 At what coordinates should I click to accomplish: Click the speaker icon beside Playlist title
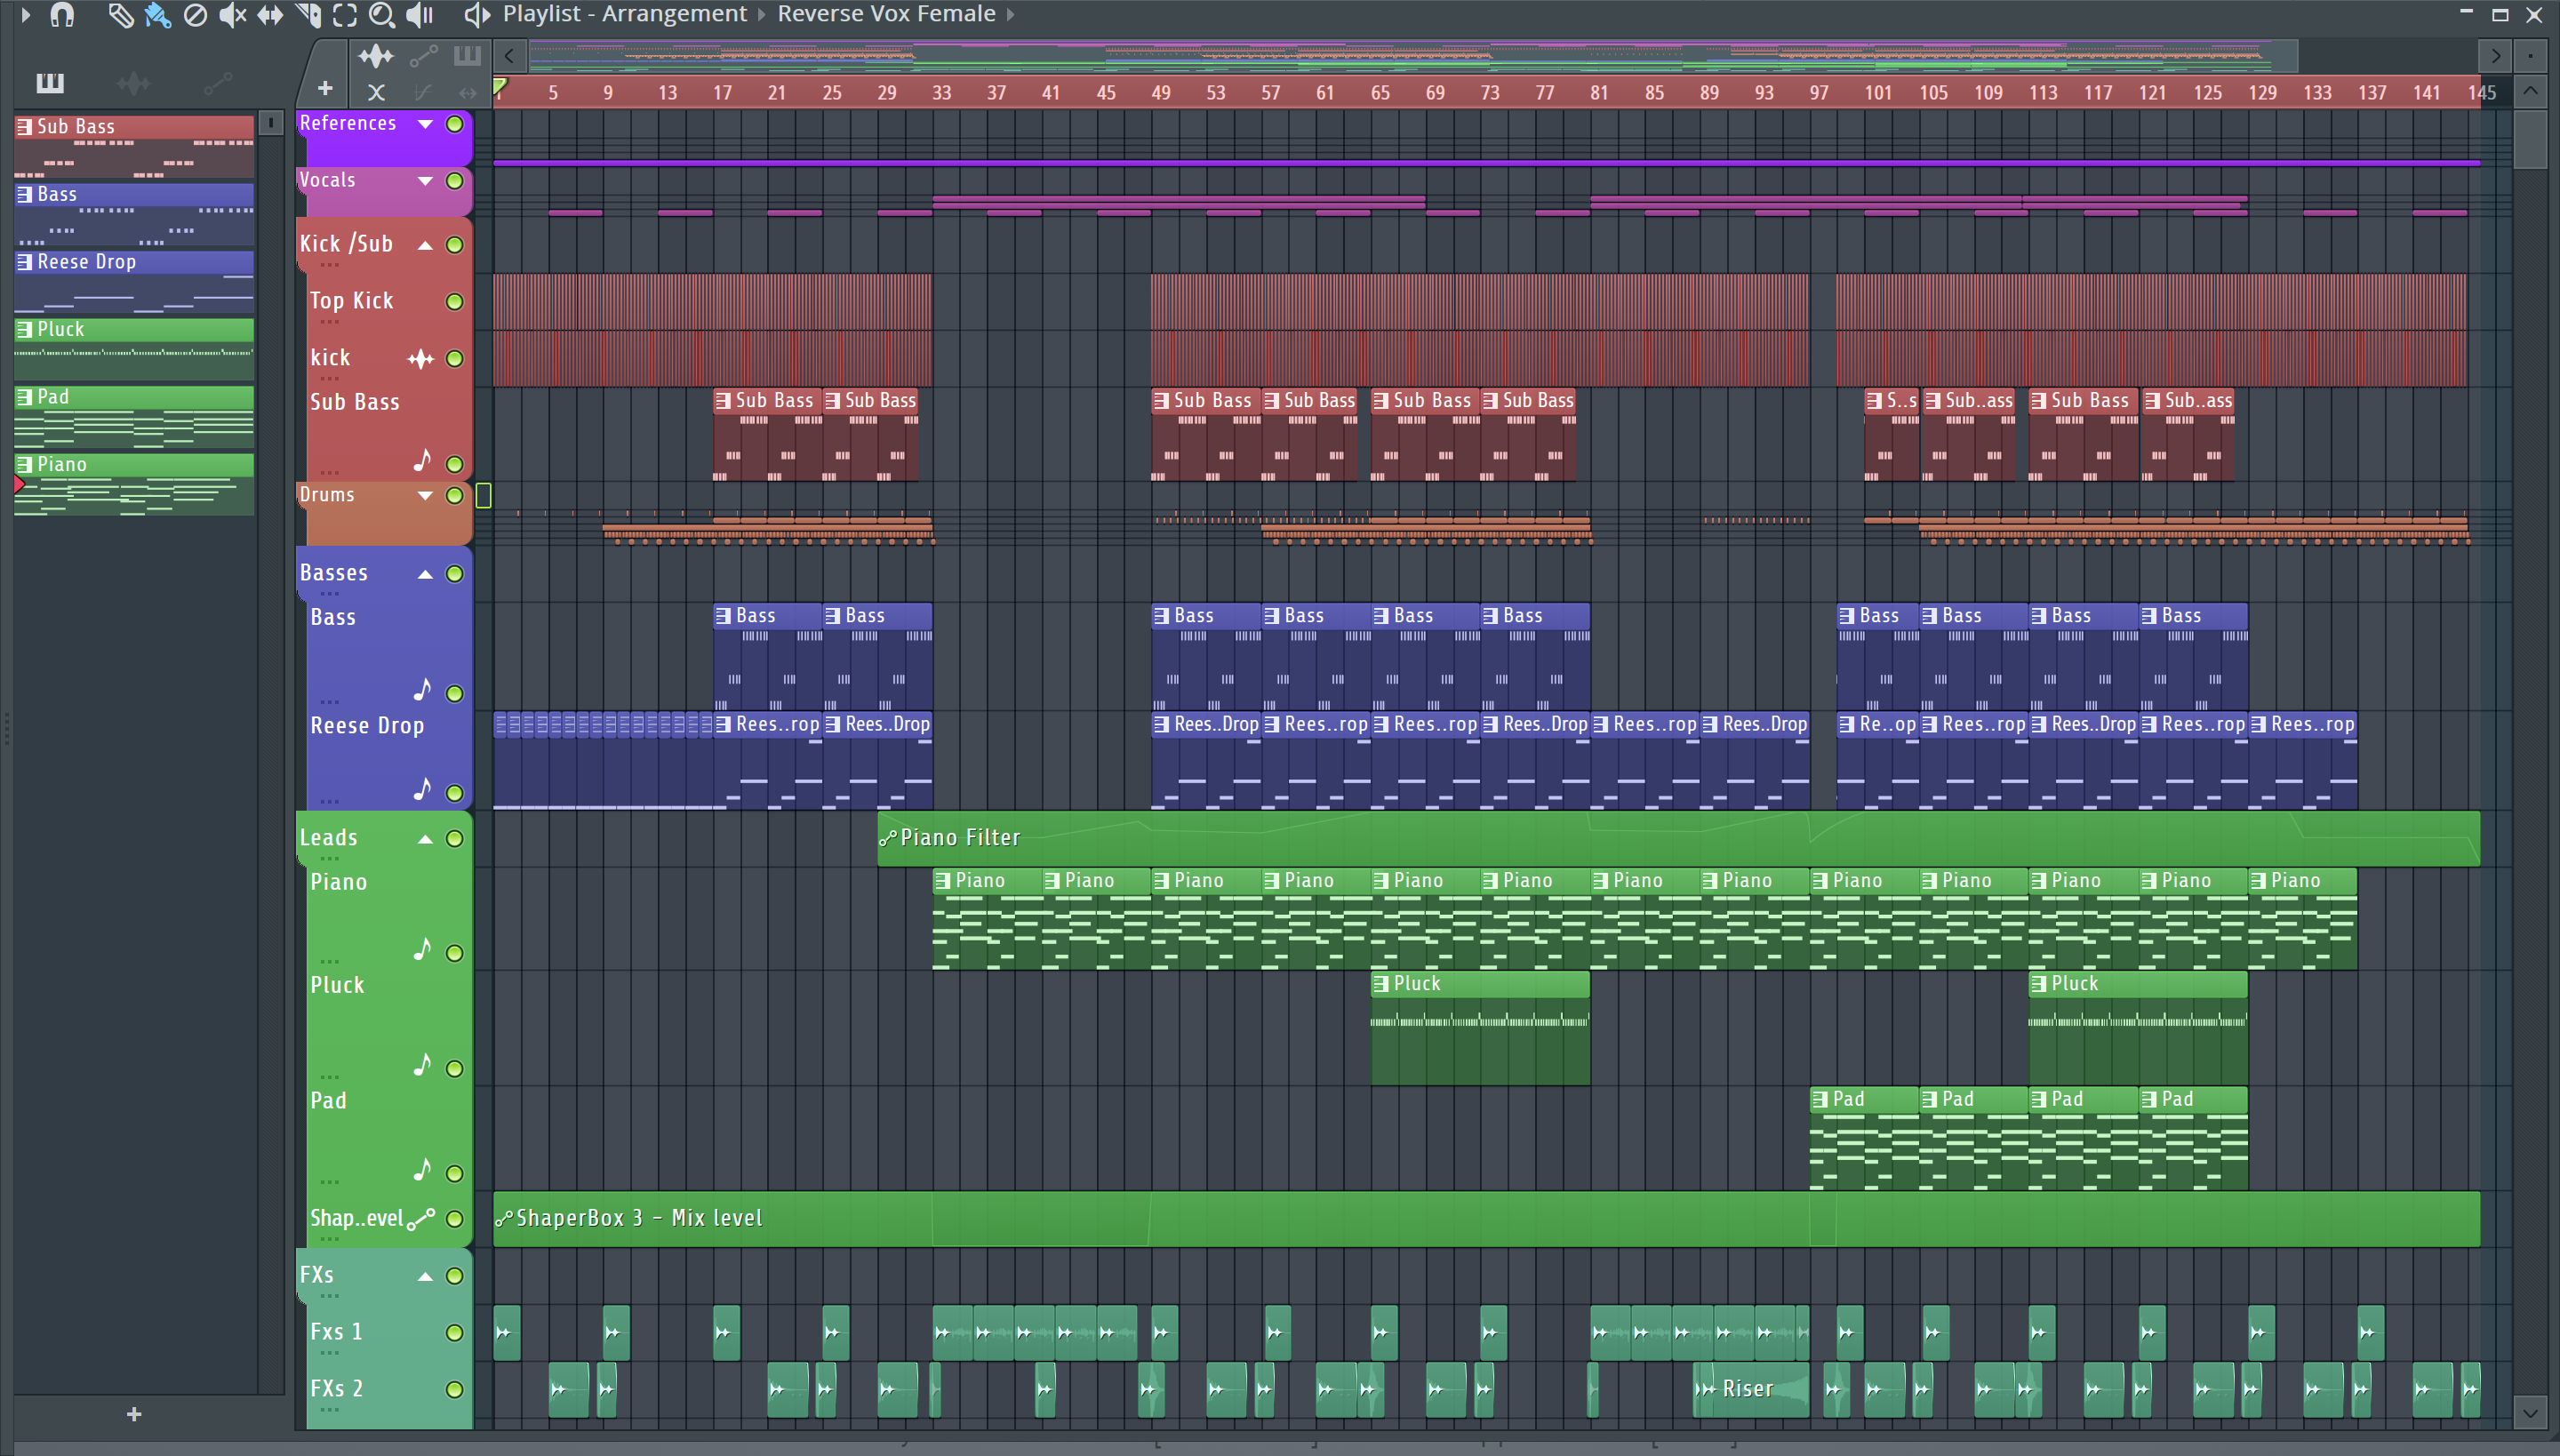(x=477, y=15)
